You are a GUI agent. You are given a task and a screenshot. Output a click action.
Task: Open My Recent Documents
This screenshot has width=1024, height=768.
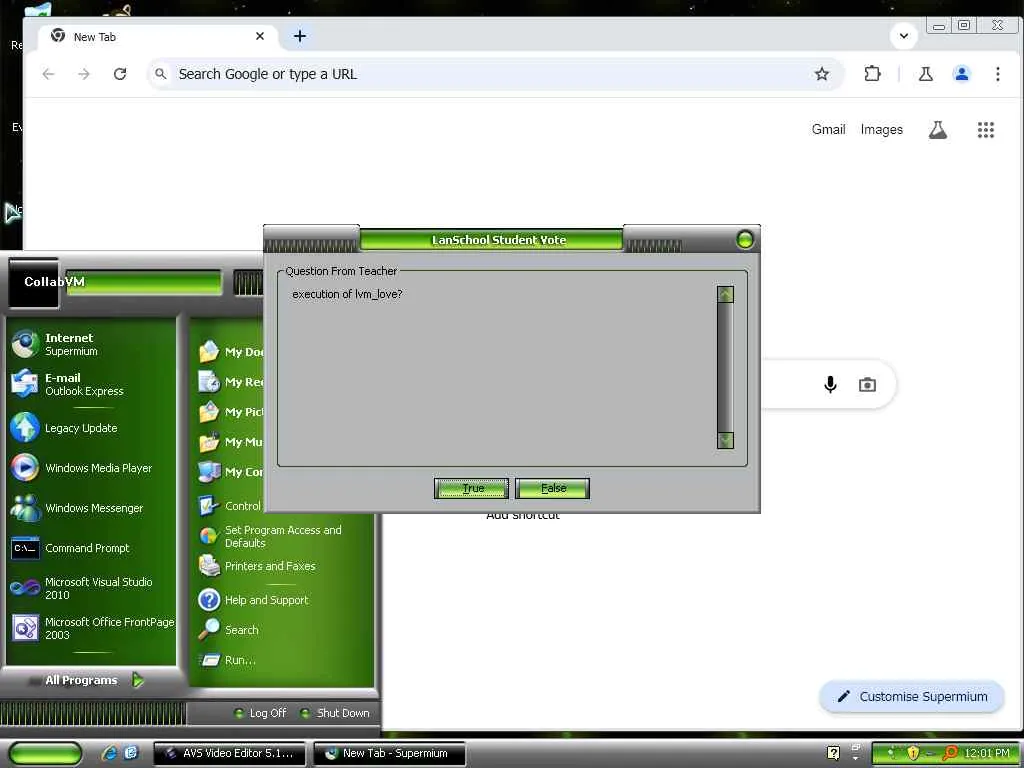point(230,381)
